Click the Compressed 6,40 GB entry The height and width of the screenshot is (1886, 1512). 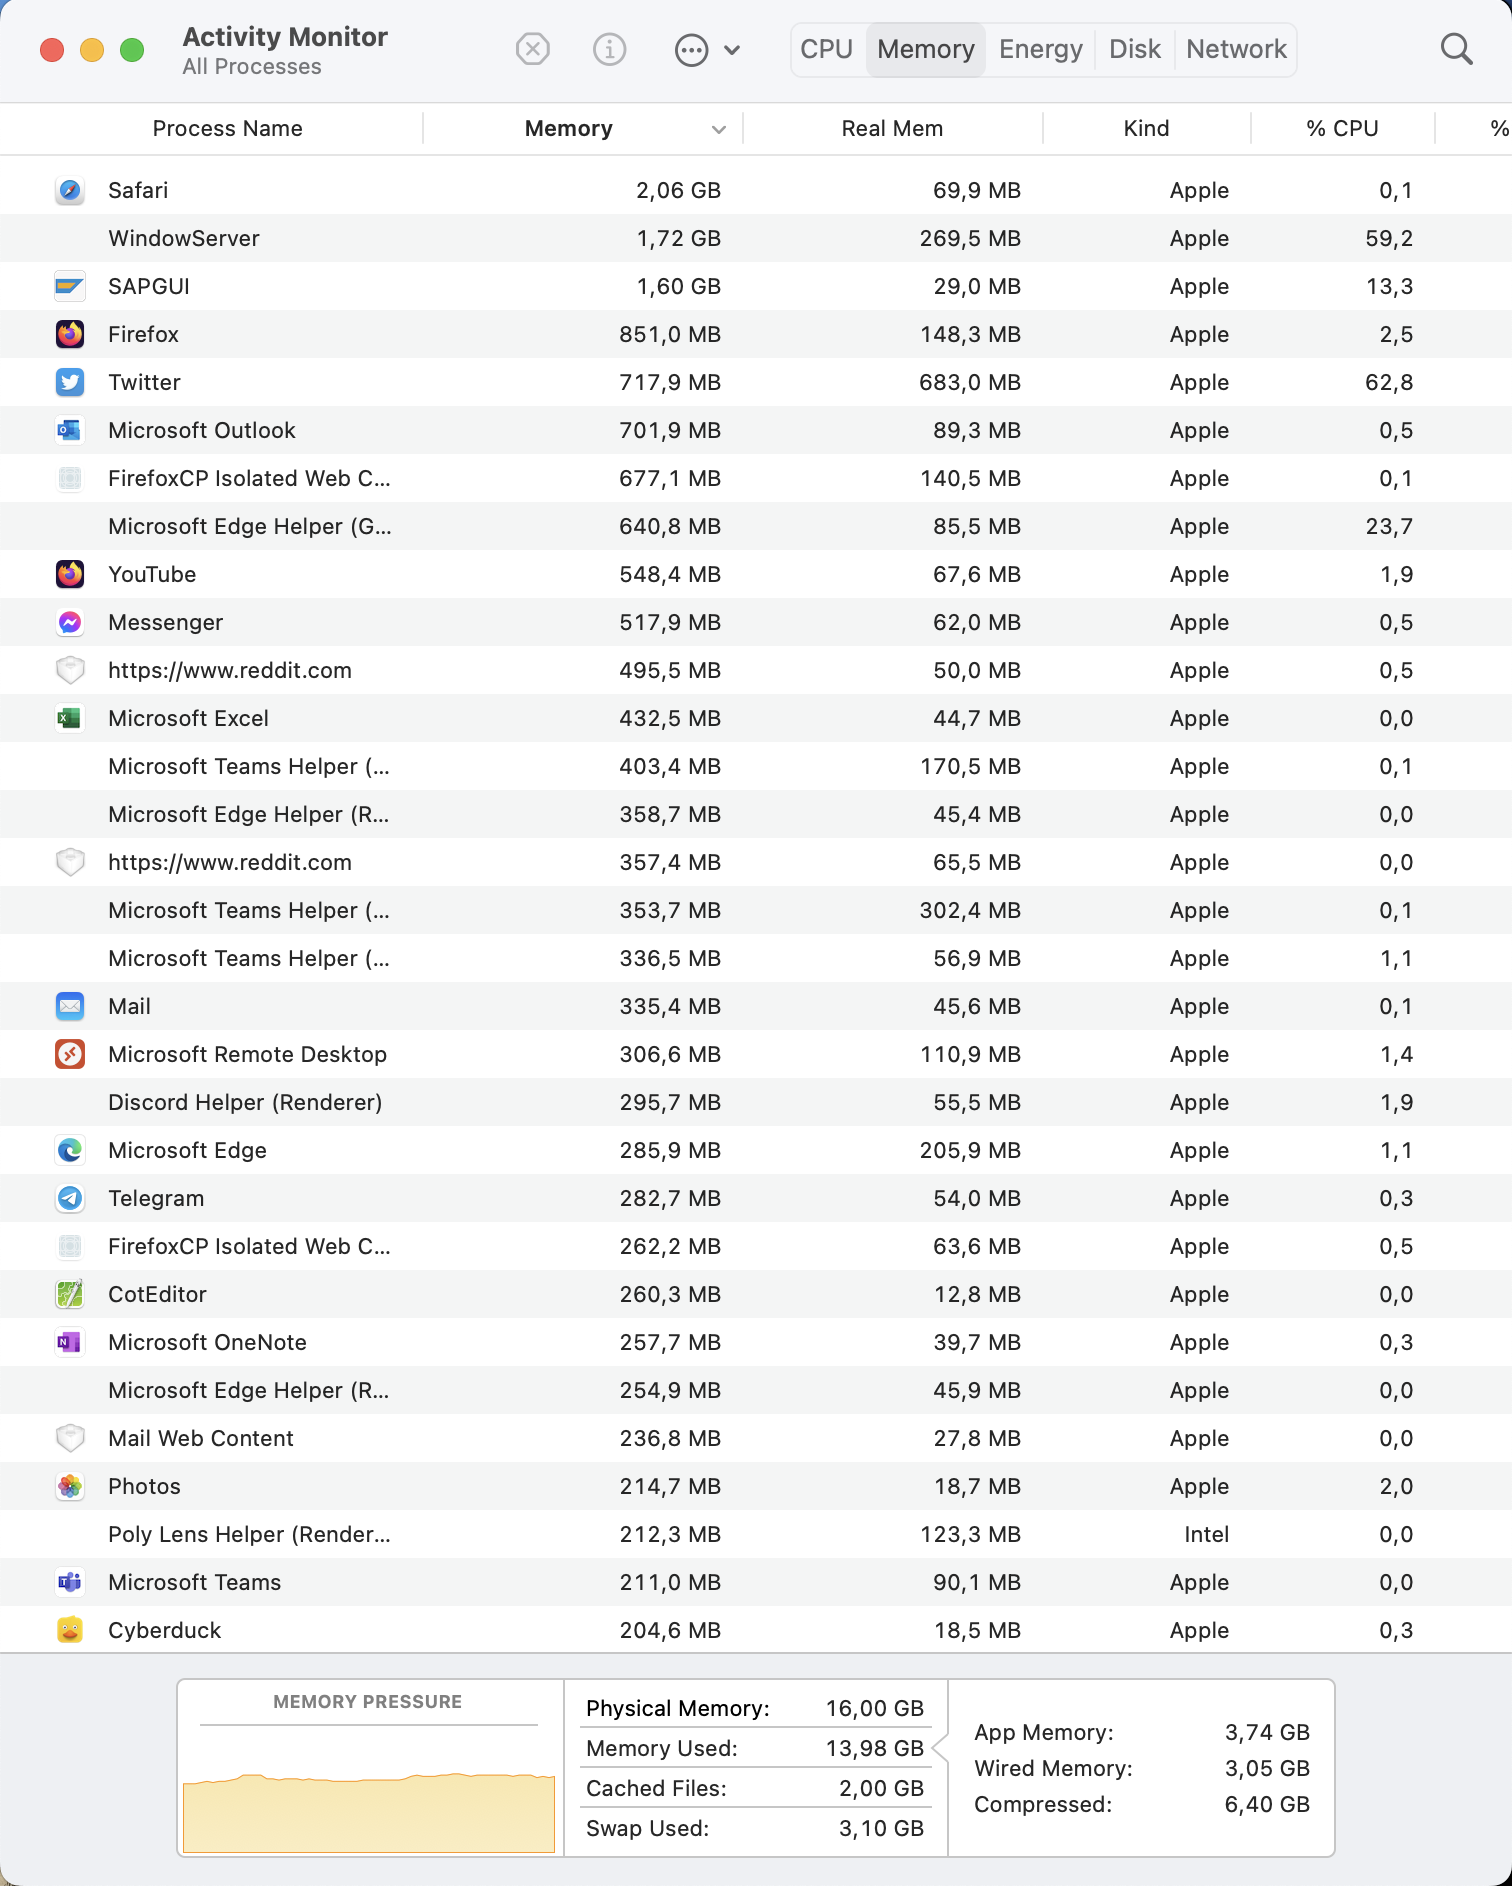(x=1142, y=1804)
